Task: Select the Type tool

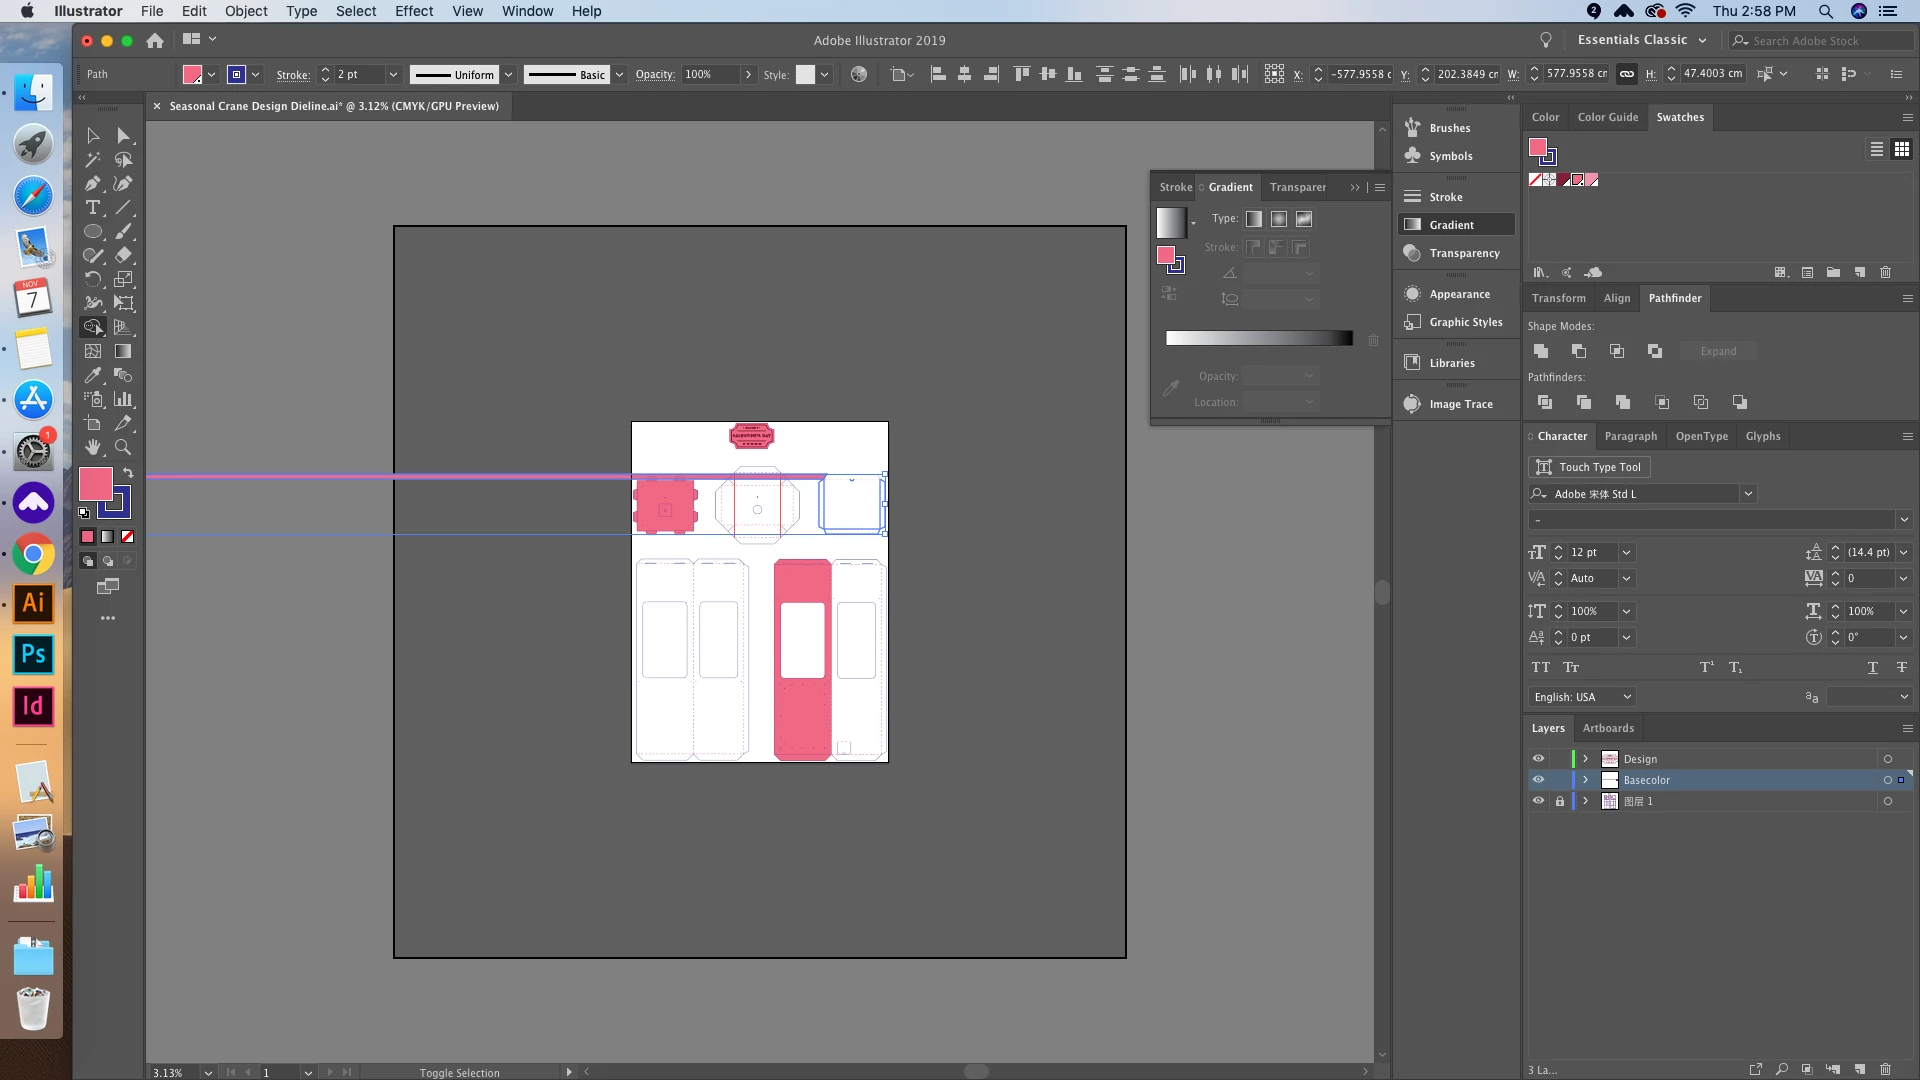Action: coord(92,208)
